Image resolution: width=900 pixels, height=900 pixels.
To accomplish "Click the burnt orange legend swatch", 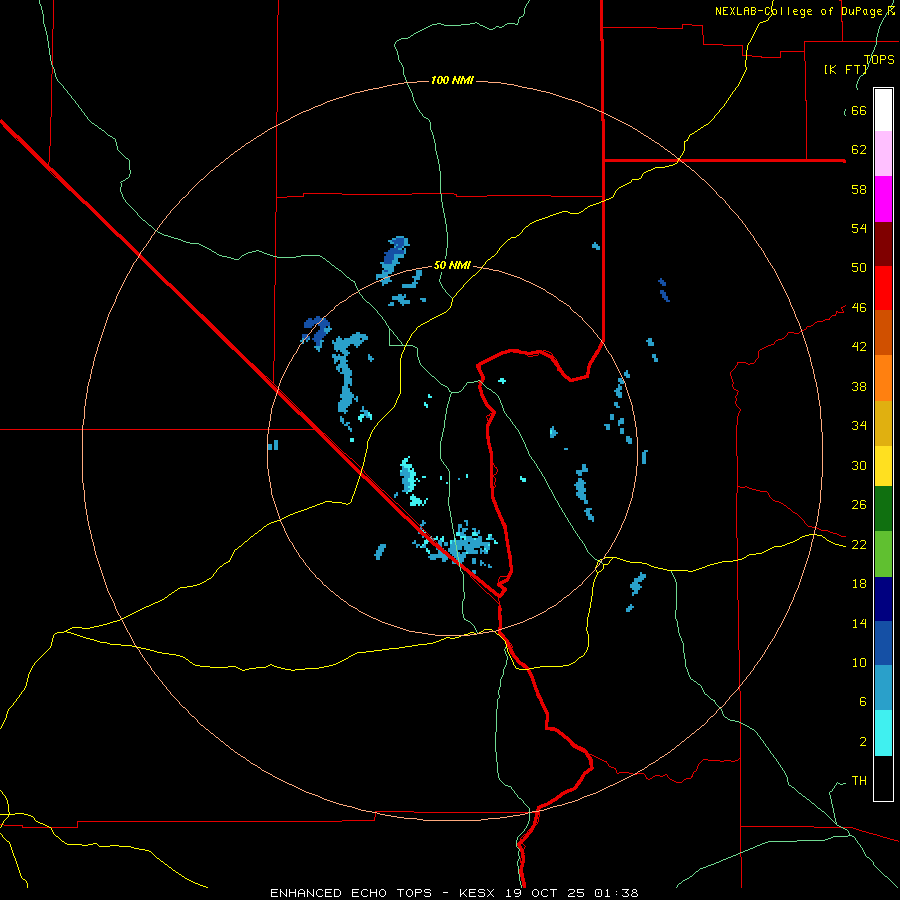I will [x=883, y=332].
